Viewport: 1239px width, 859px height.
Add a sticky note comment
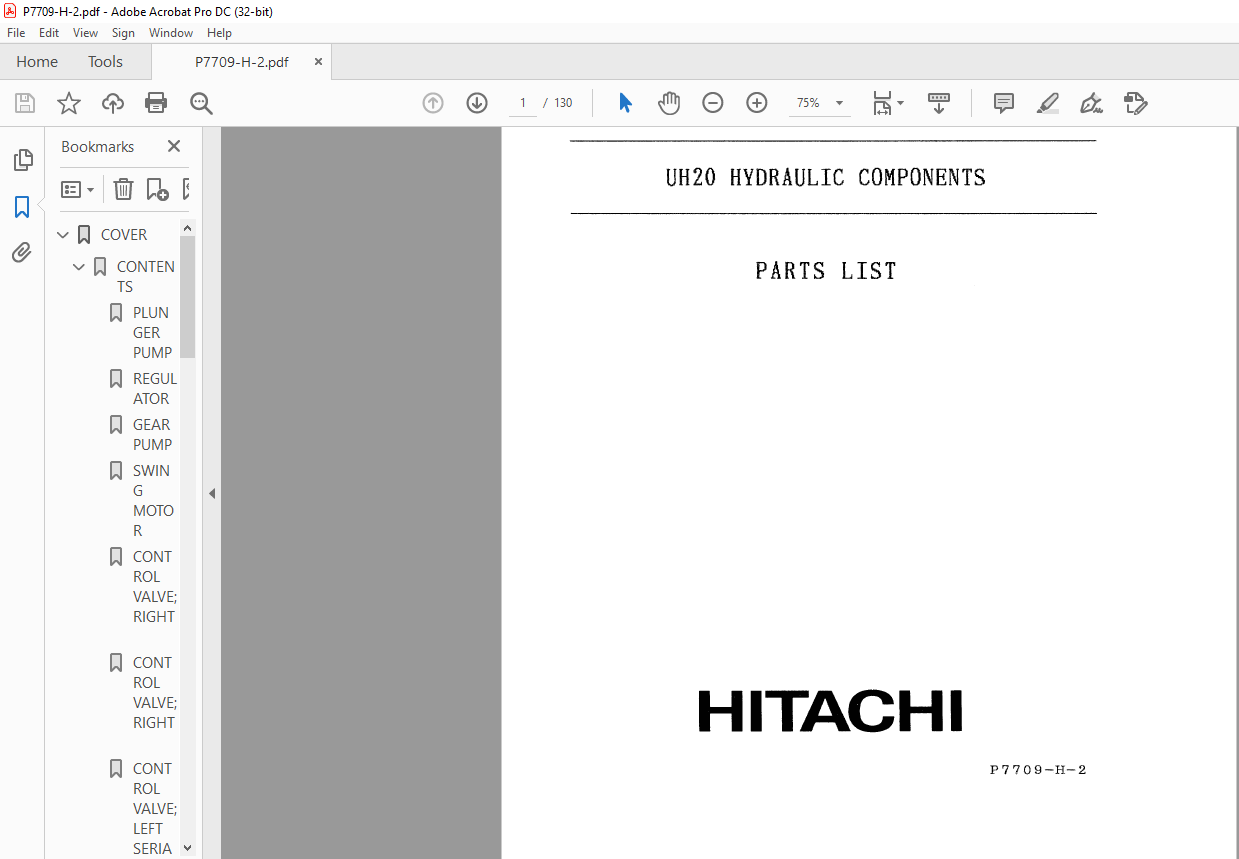pyautogui.click(x=1004, y=103)
